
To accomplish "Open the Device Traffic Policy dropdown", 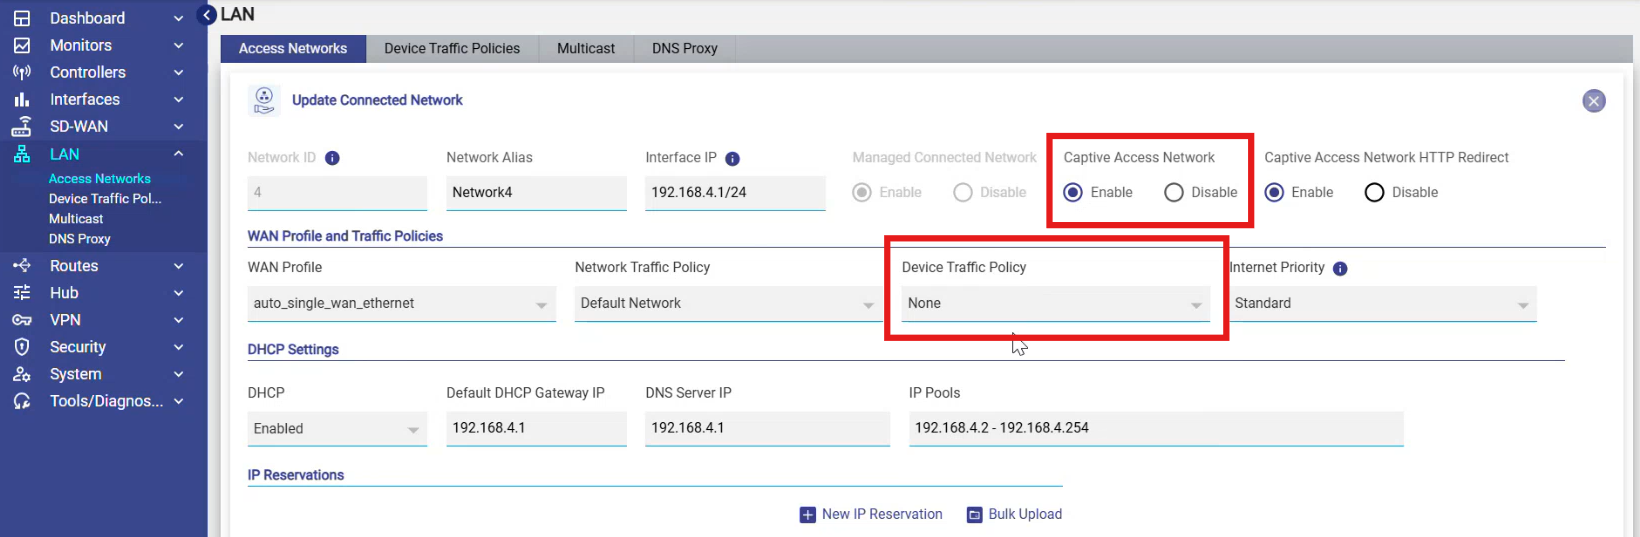I will (1056, 303).
